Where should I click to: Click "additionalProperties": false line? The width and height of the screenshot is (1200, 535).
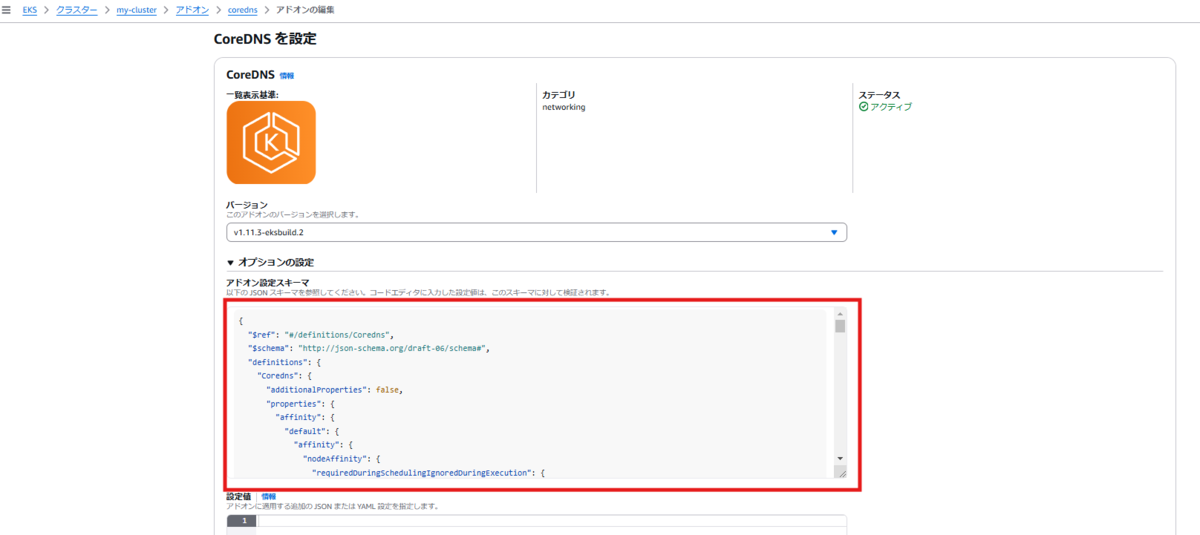(x=334, y=390)
